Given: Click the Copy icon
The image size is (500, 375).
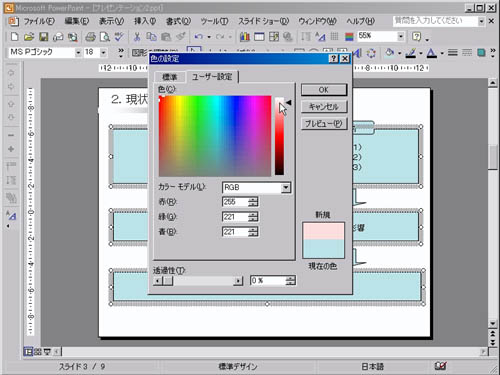Looking at the screenshot, I should pos(151,36).
